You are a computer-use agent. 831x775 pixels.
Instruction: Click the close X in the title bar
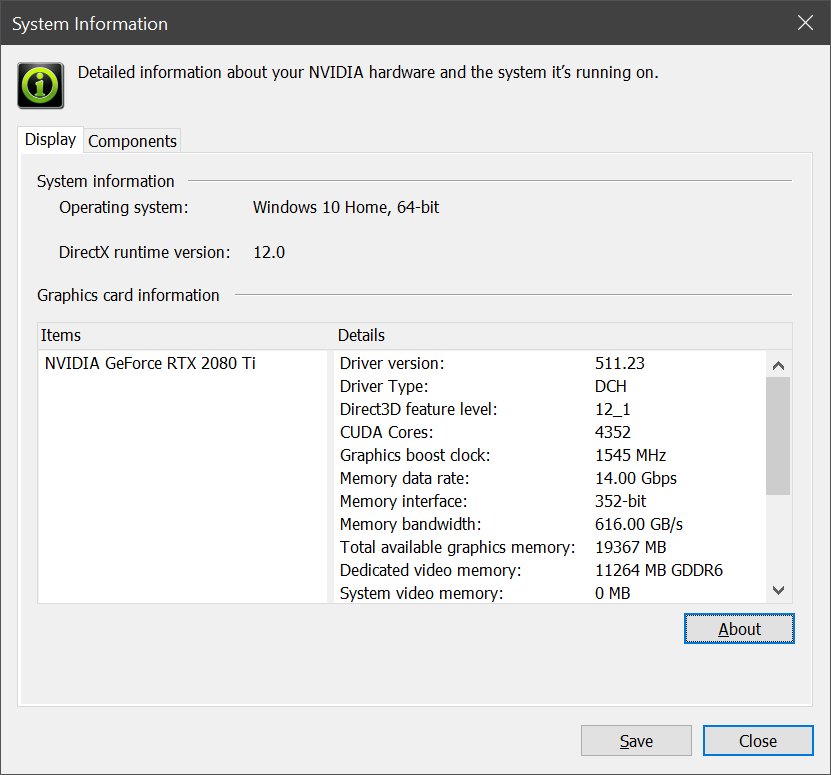point(805,22)
